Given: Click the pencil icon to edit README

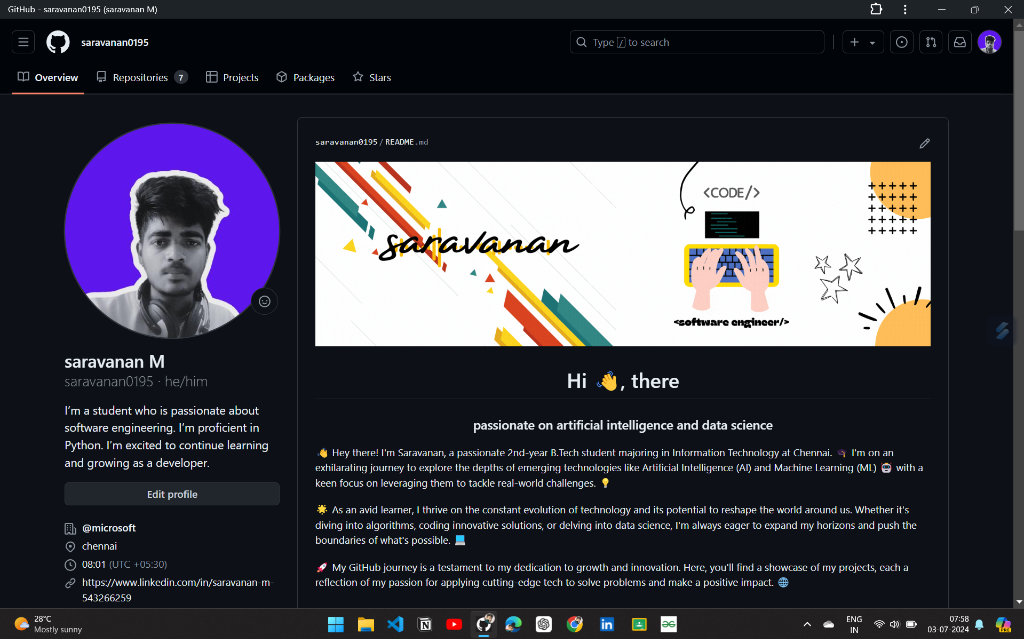Looking at the screenshot, I should [925, 143].
